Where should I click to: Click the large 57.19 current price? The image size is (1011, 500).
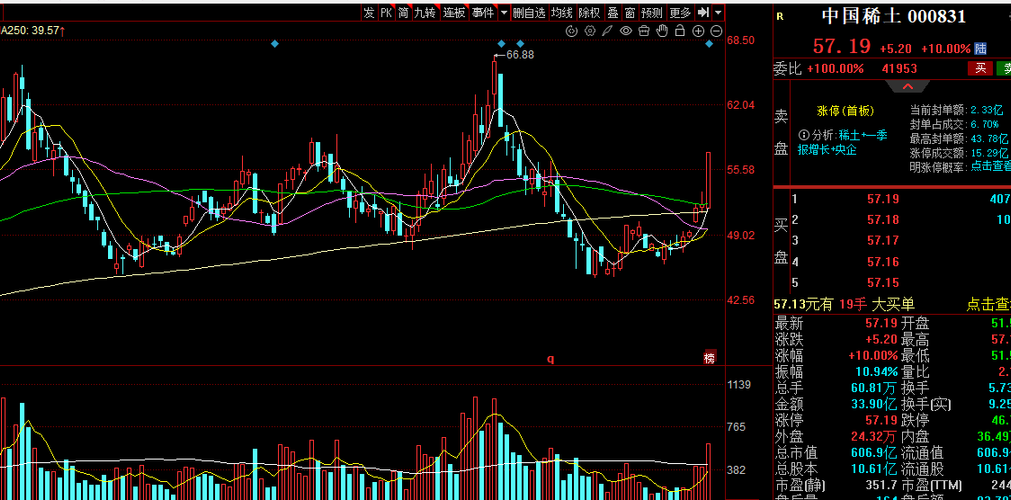[x=841, y=47]
